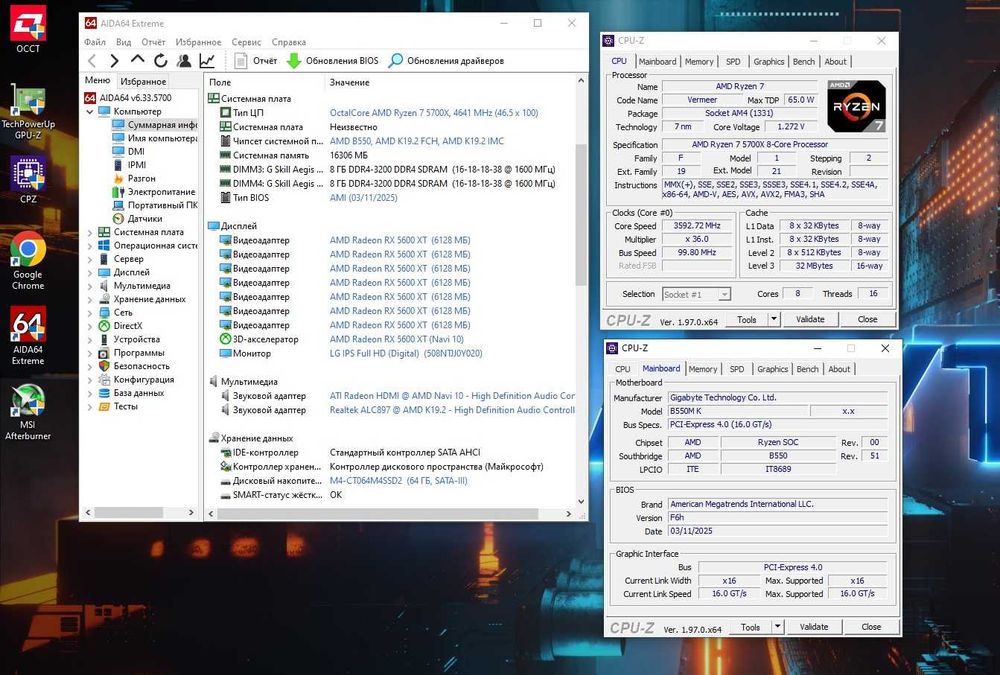Open the Избранное menu
The width and height of the screenshot is (1000, 675).
click(198, 42)
